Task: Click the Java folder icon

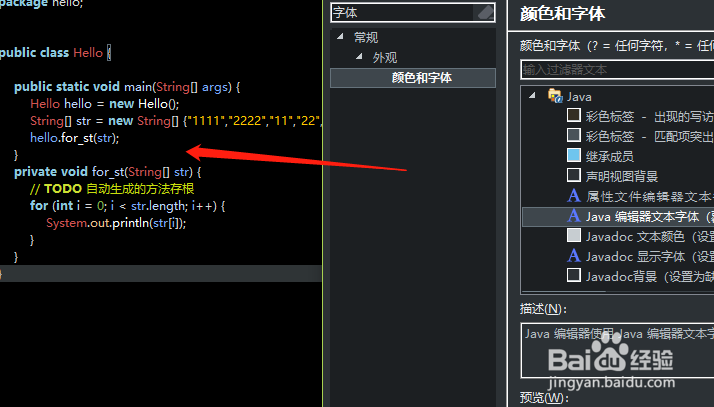Action: 555,96
